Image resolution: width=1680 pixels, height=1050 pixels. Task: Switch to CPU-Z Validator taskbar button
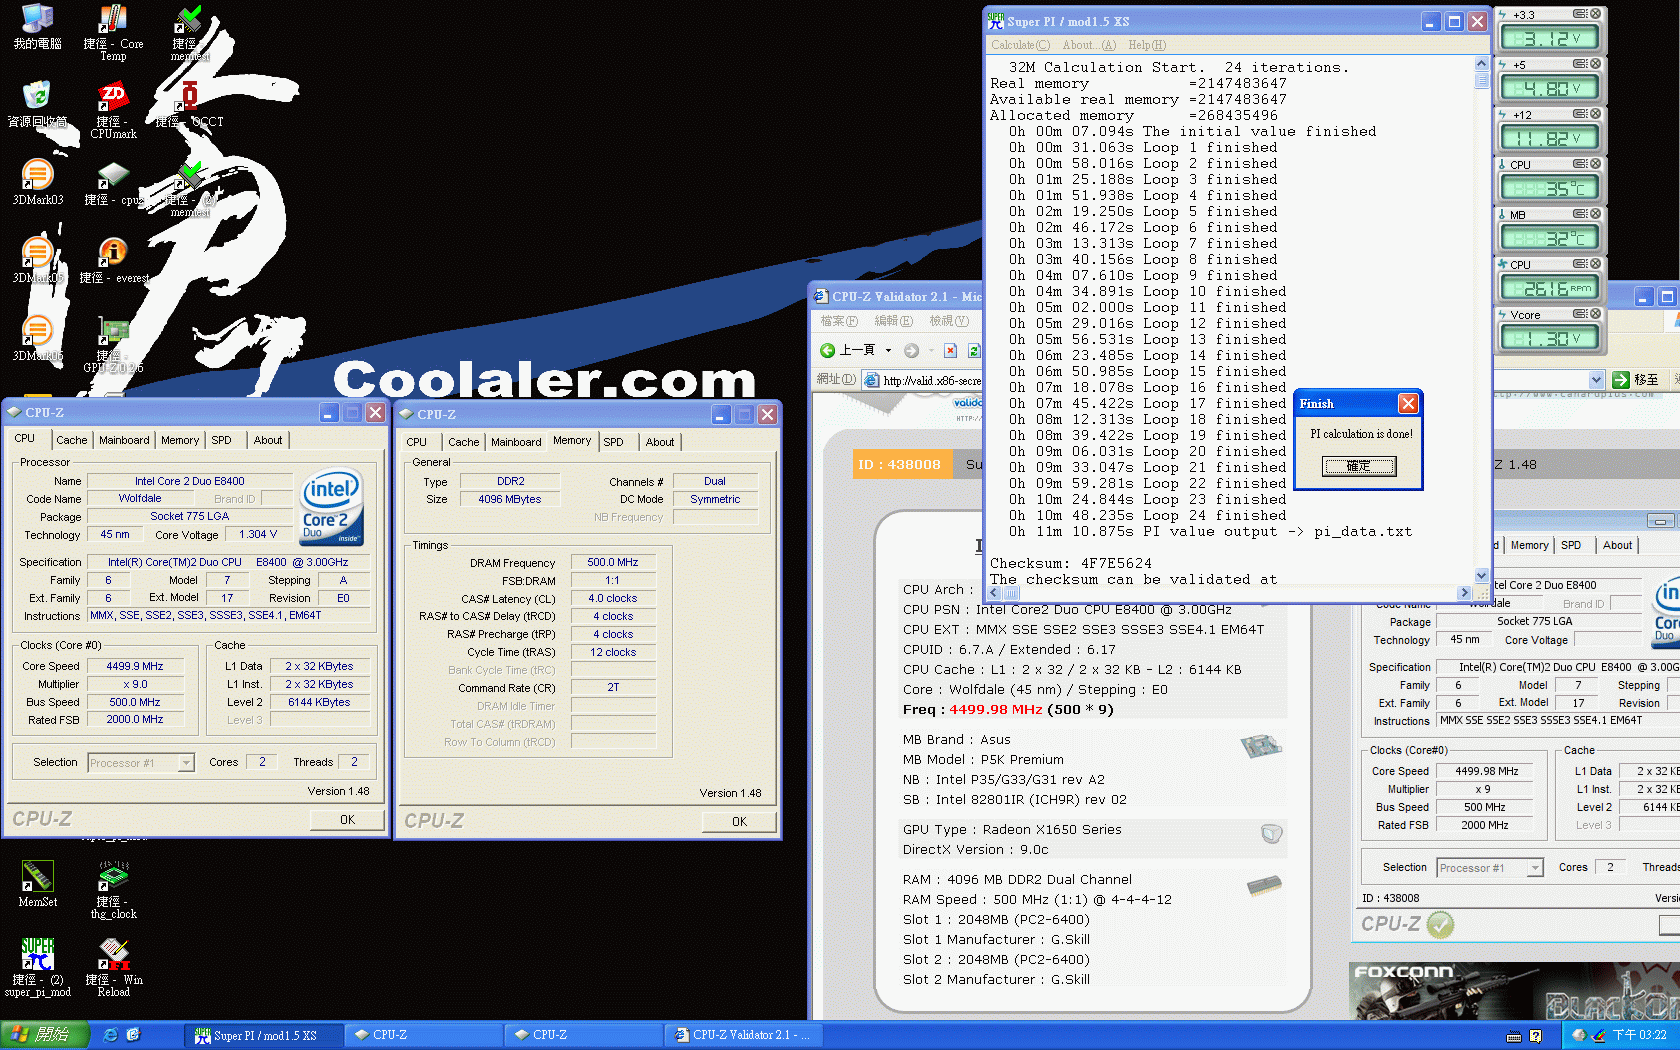744,1035
